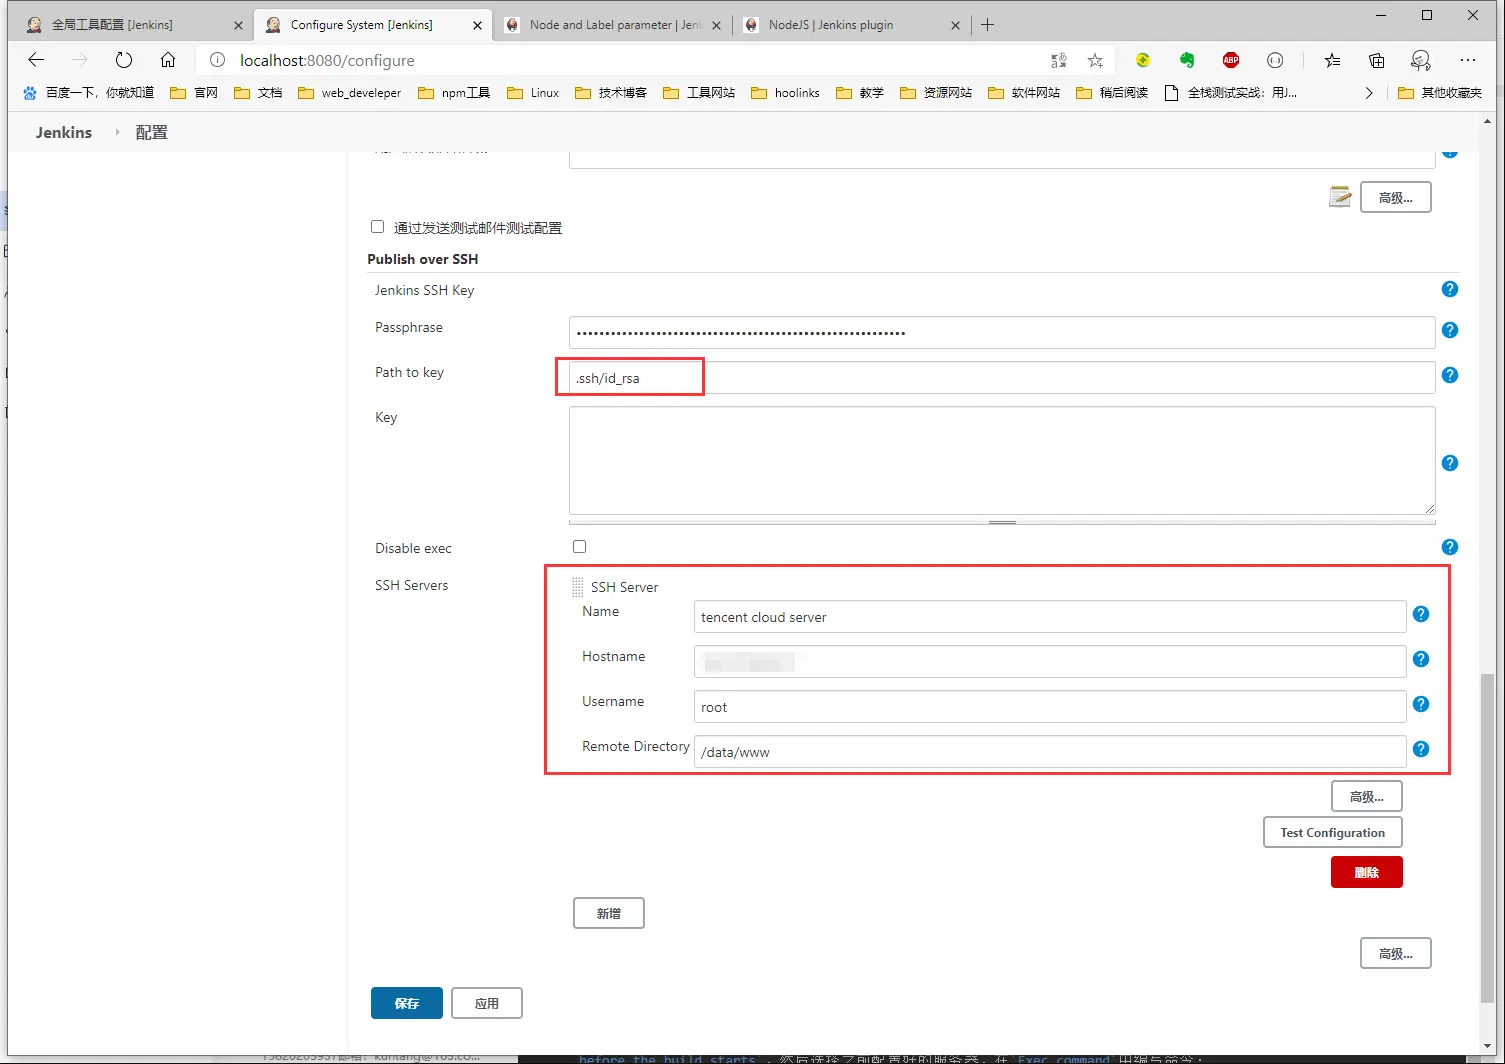Bookmark this page with the star icon
The image size is (1505, 1064).
pos(1096,61)
